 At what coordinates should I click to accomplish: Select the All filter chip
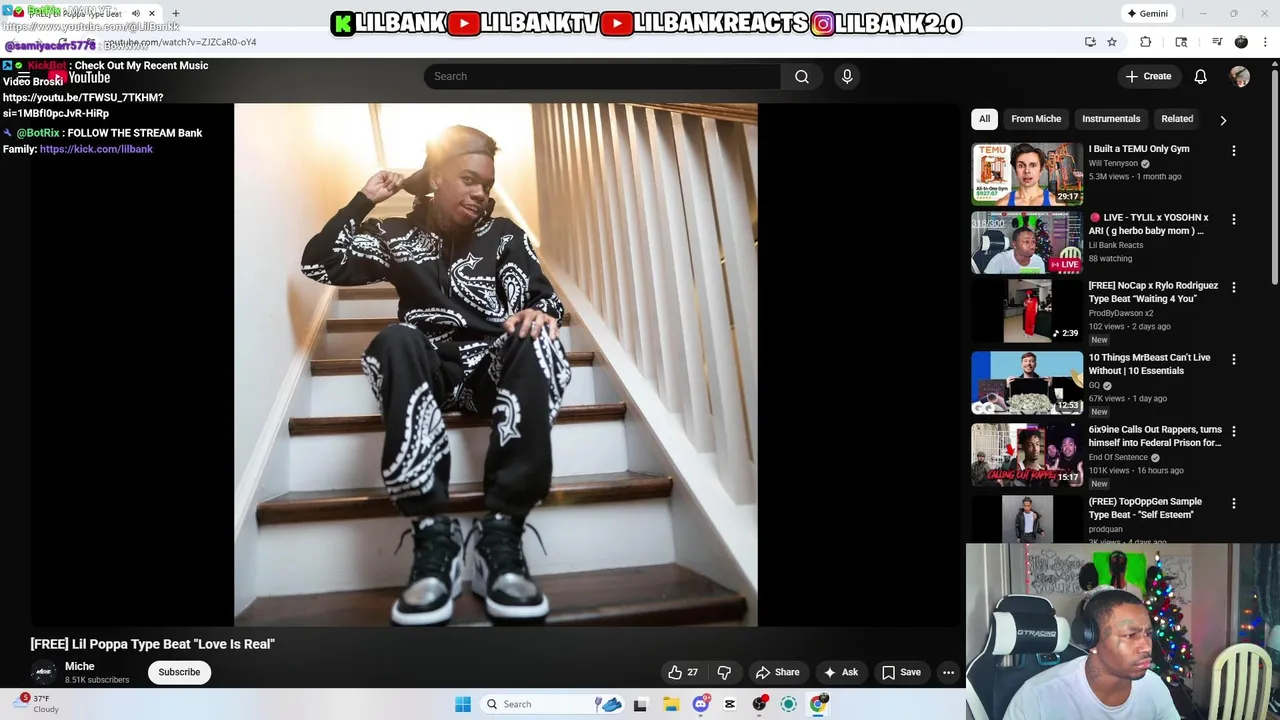click(x=984, y=119)
